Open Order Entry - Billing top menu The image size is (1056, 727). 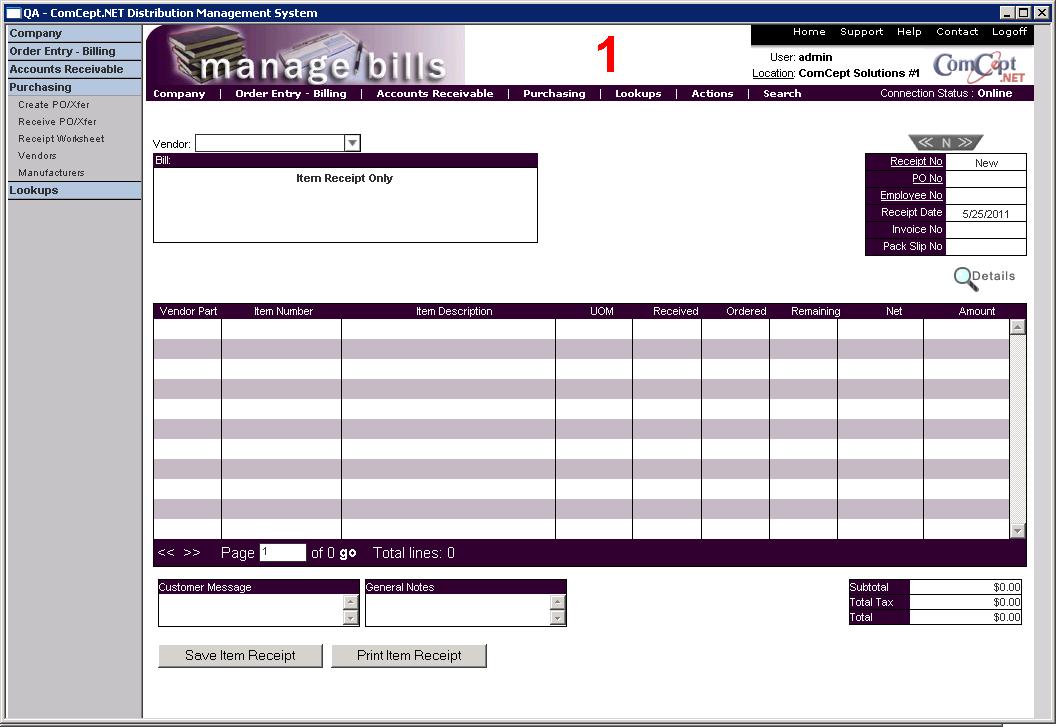coord(290,94)
